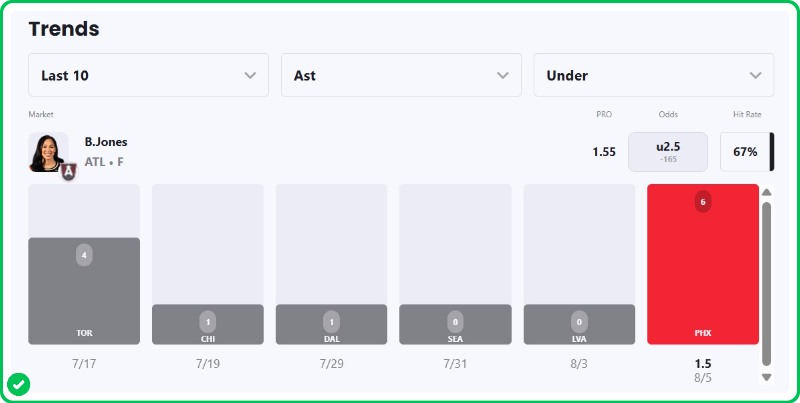
Task: Click the 4 value badge on TOR bar
Action: 84,256
